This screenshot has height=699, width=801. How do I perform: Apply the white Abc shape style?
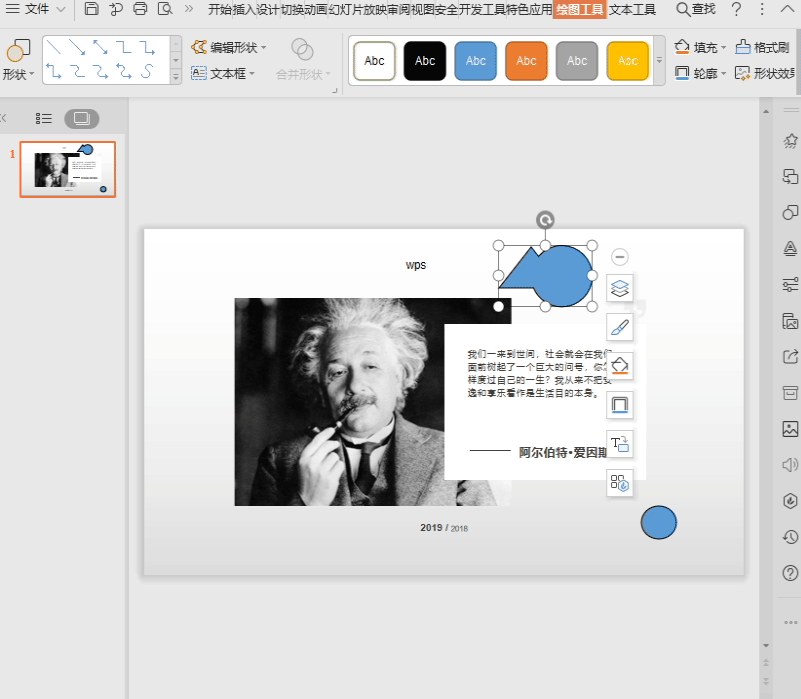[374, 61]
